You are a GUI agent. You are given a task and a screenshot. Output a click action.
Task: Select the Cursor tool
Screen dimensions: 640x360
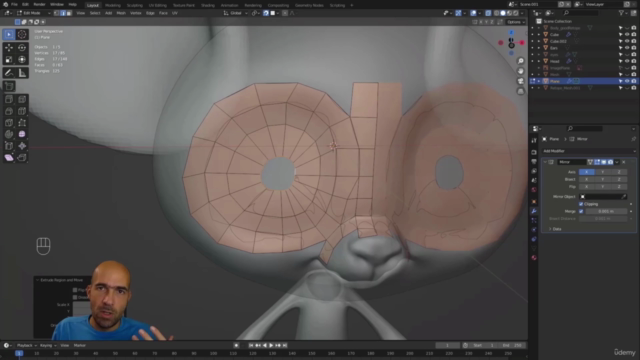point(22,35)
